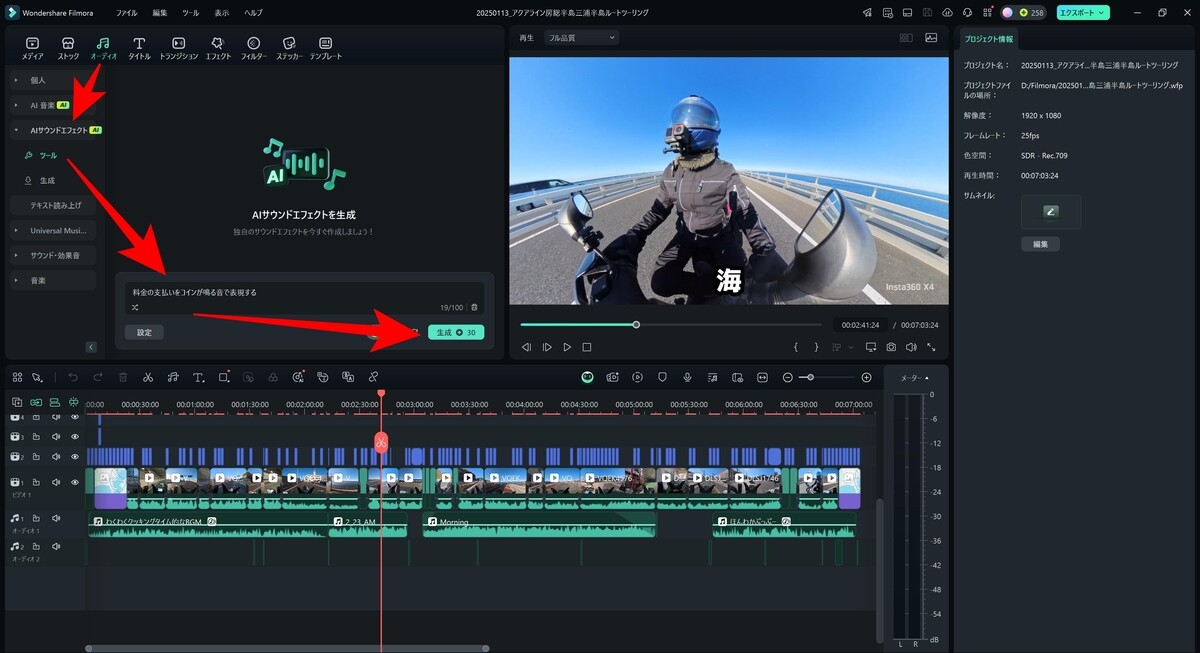Click the preview playback progress bar
Screen dimensions: 1200x653
coord(671,325)
